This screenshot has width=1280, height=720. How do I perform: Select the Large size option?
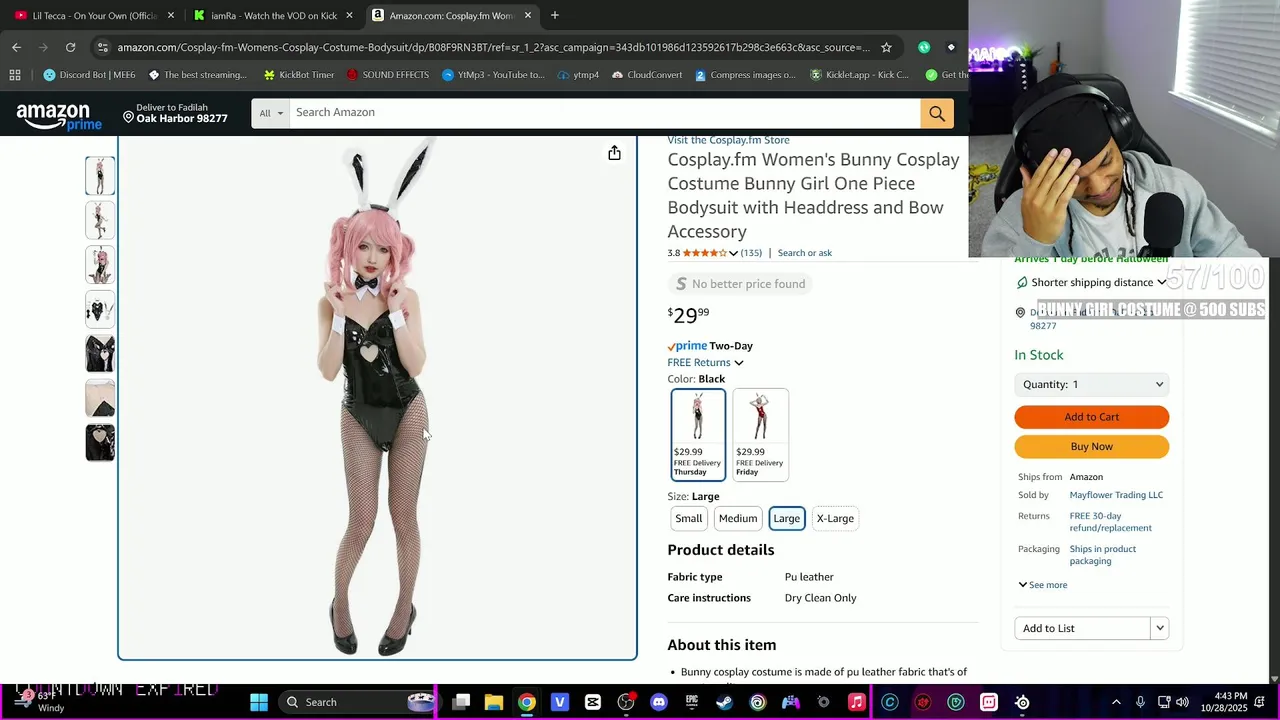pos(786,518)
